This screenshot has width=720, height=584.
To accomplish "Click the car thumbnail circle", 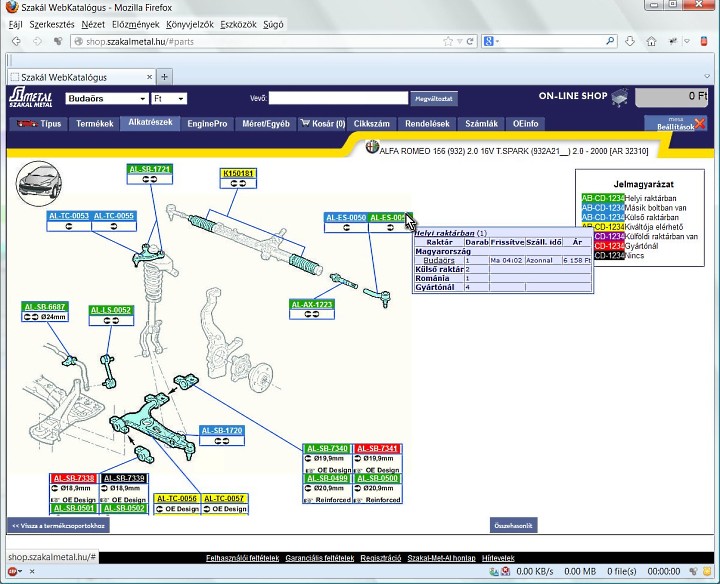I will tap(39, 183).
